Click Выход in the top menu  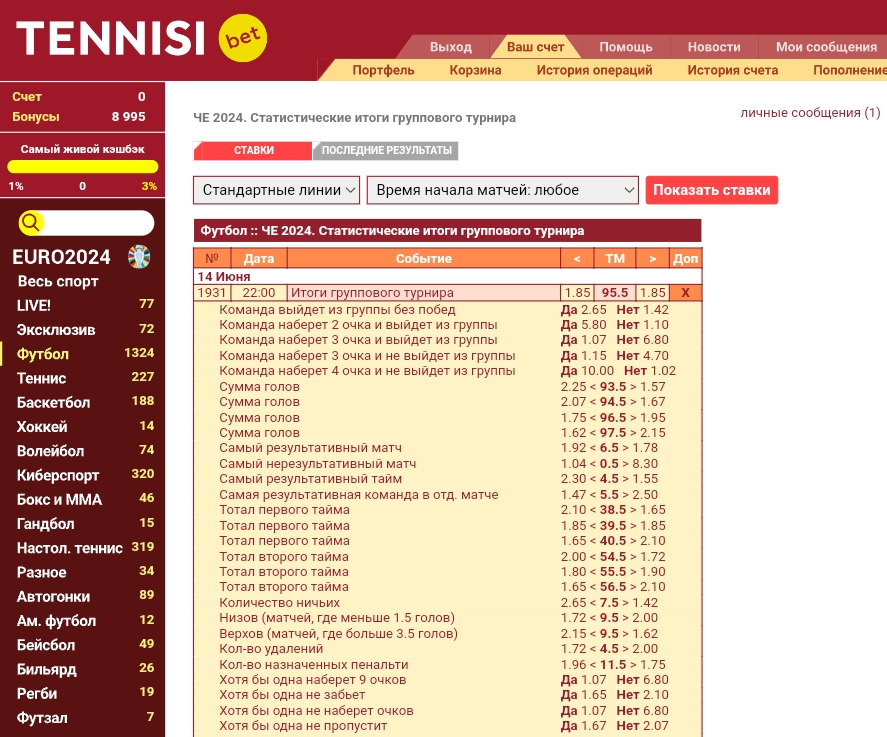pyautogui.click(x=450, y=47)
